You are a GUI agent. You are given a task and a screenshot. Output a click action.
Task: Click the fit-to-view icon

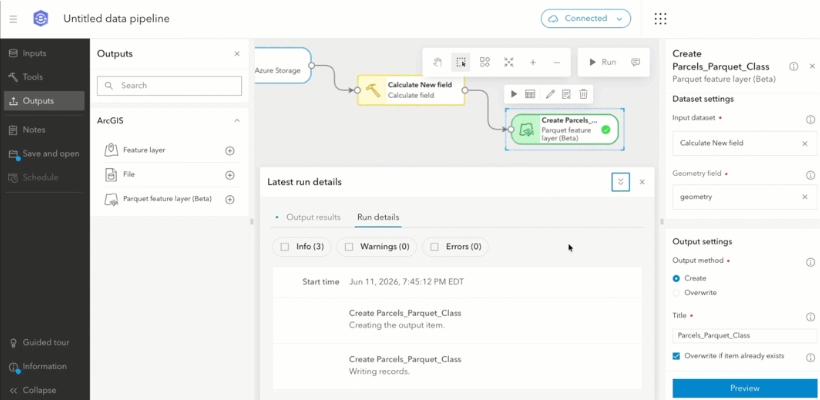(x=508, y=62)
